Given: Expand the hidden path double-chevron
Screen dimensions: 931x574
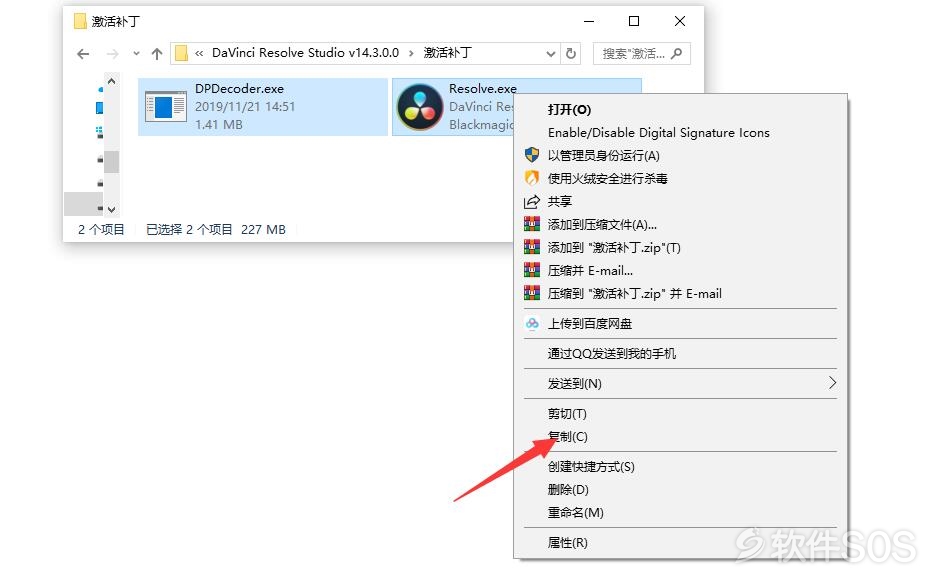Looking at the screenshot, I should click(x=199, y=53).
